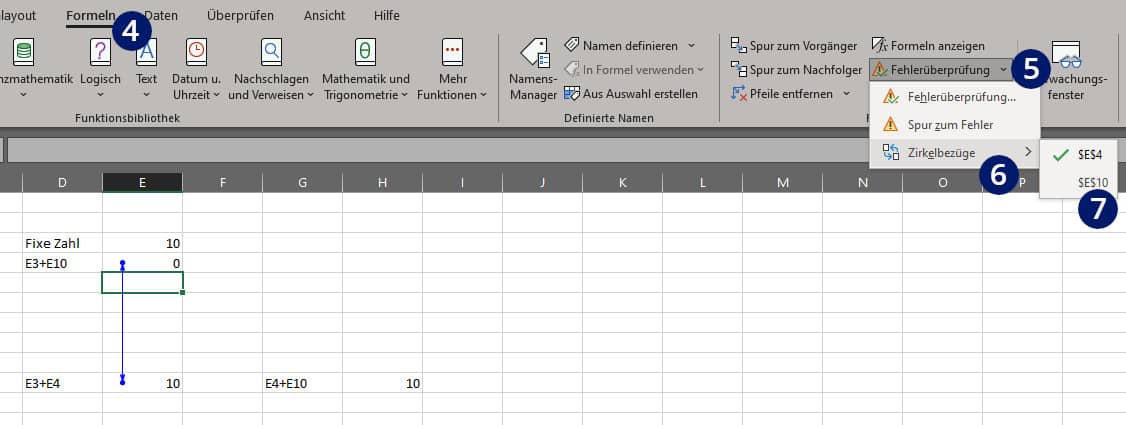Click the cell labeled E4+E10
The image size is (1126, 425).
[302, 383]
